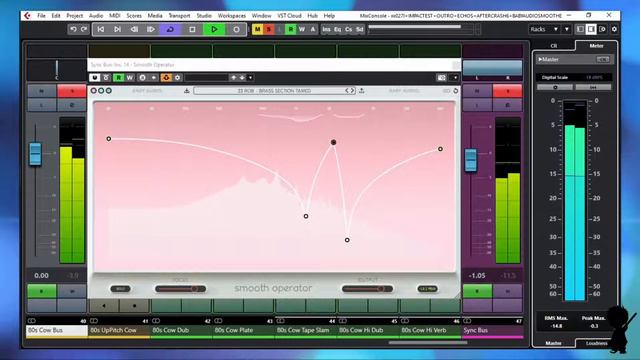Click the Redo arrow in the toolbar

tap(84, 29)
